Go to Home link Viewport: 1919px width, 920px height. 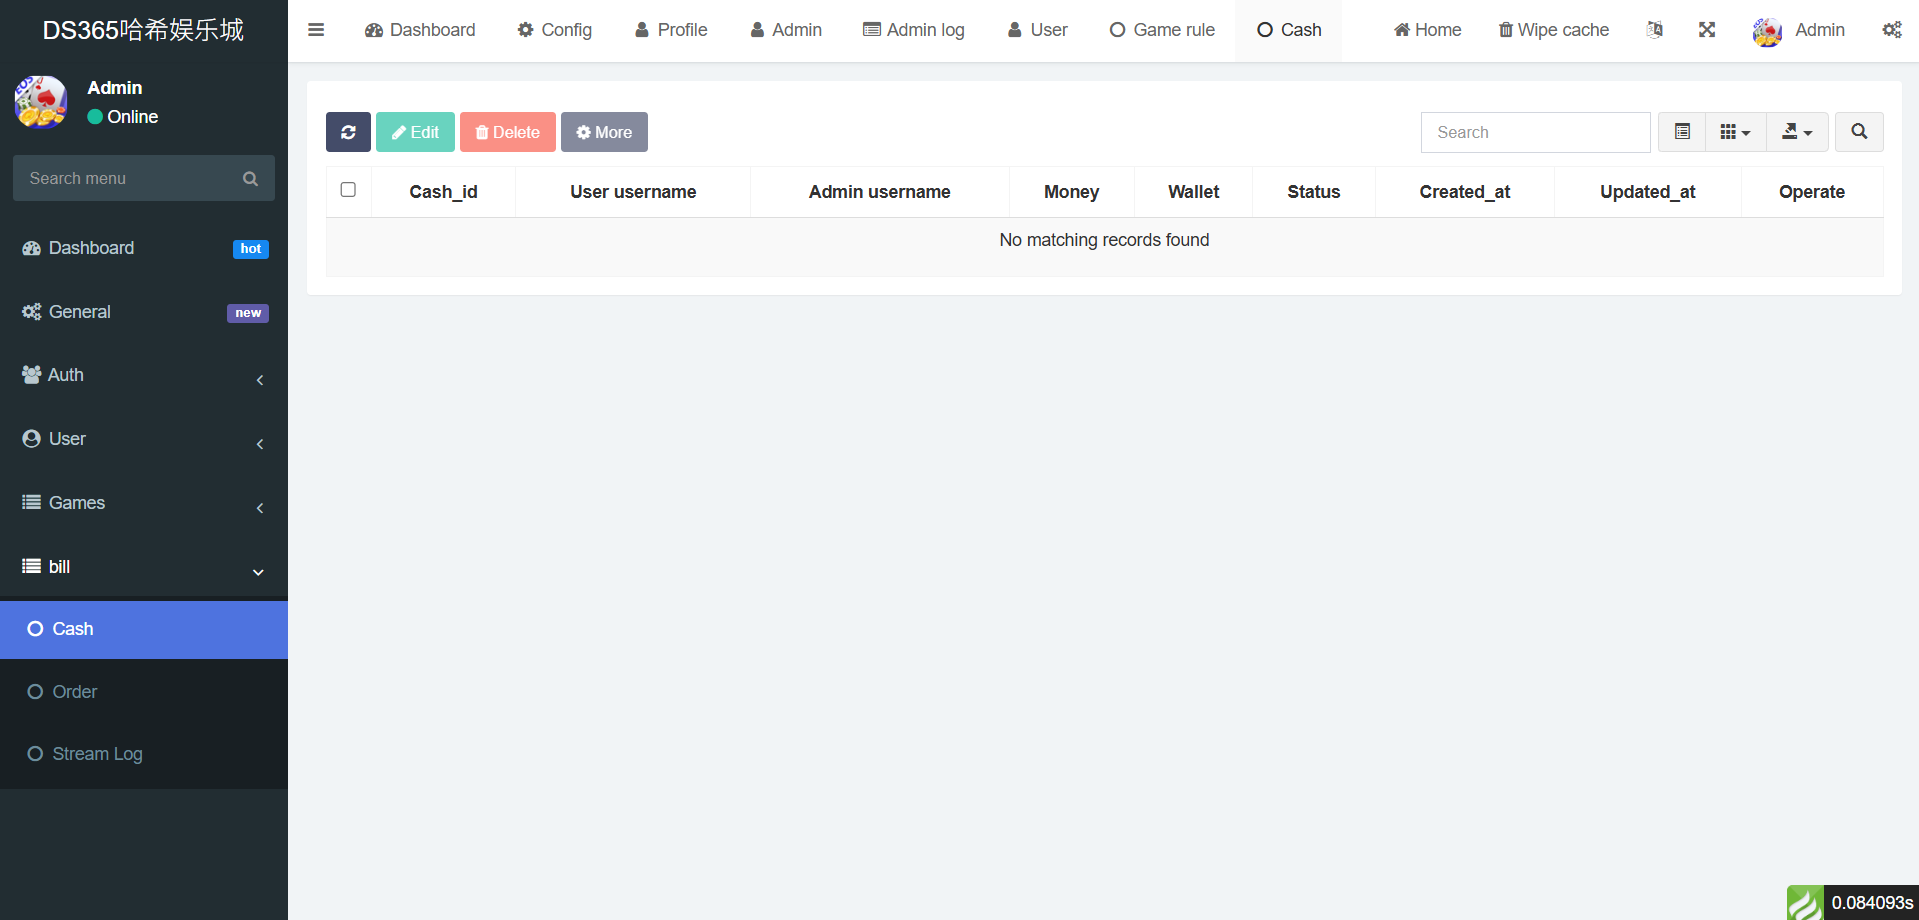tap(1427, 30)
